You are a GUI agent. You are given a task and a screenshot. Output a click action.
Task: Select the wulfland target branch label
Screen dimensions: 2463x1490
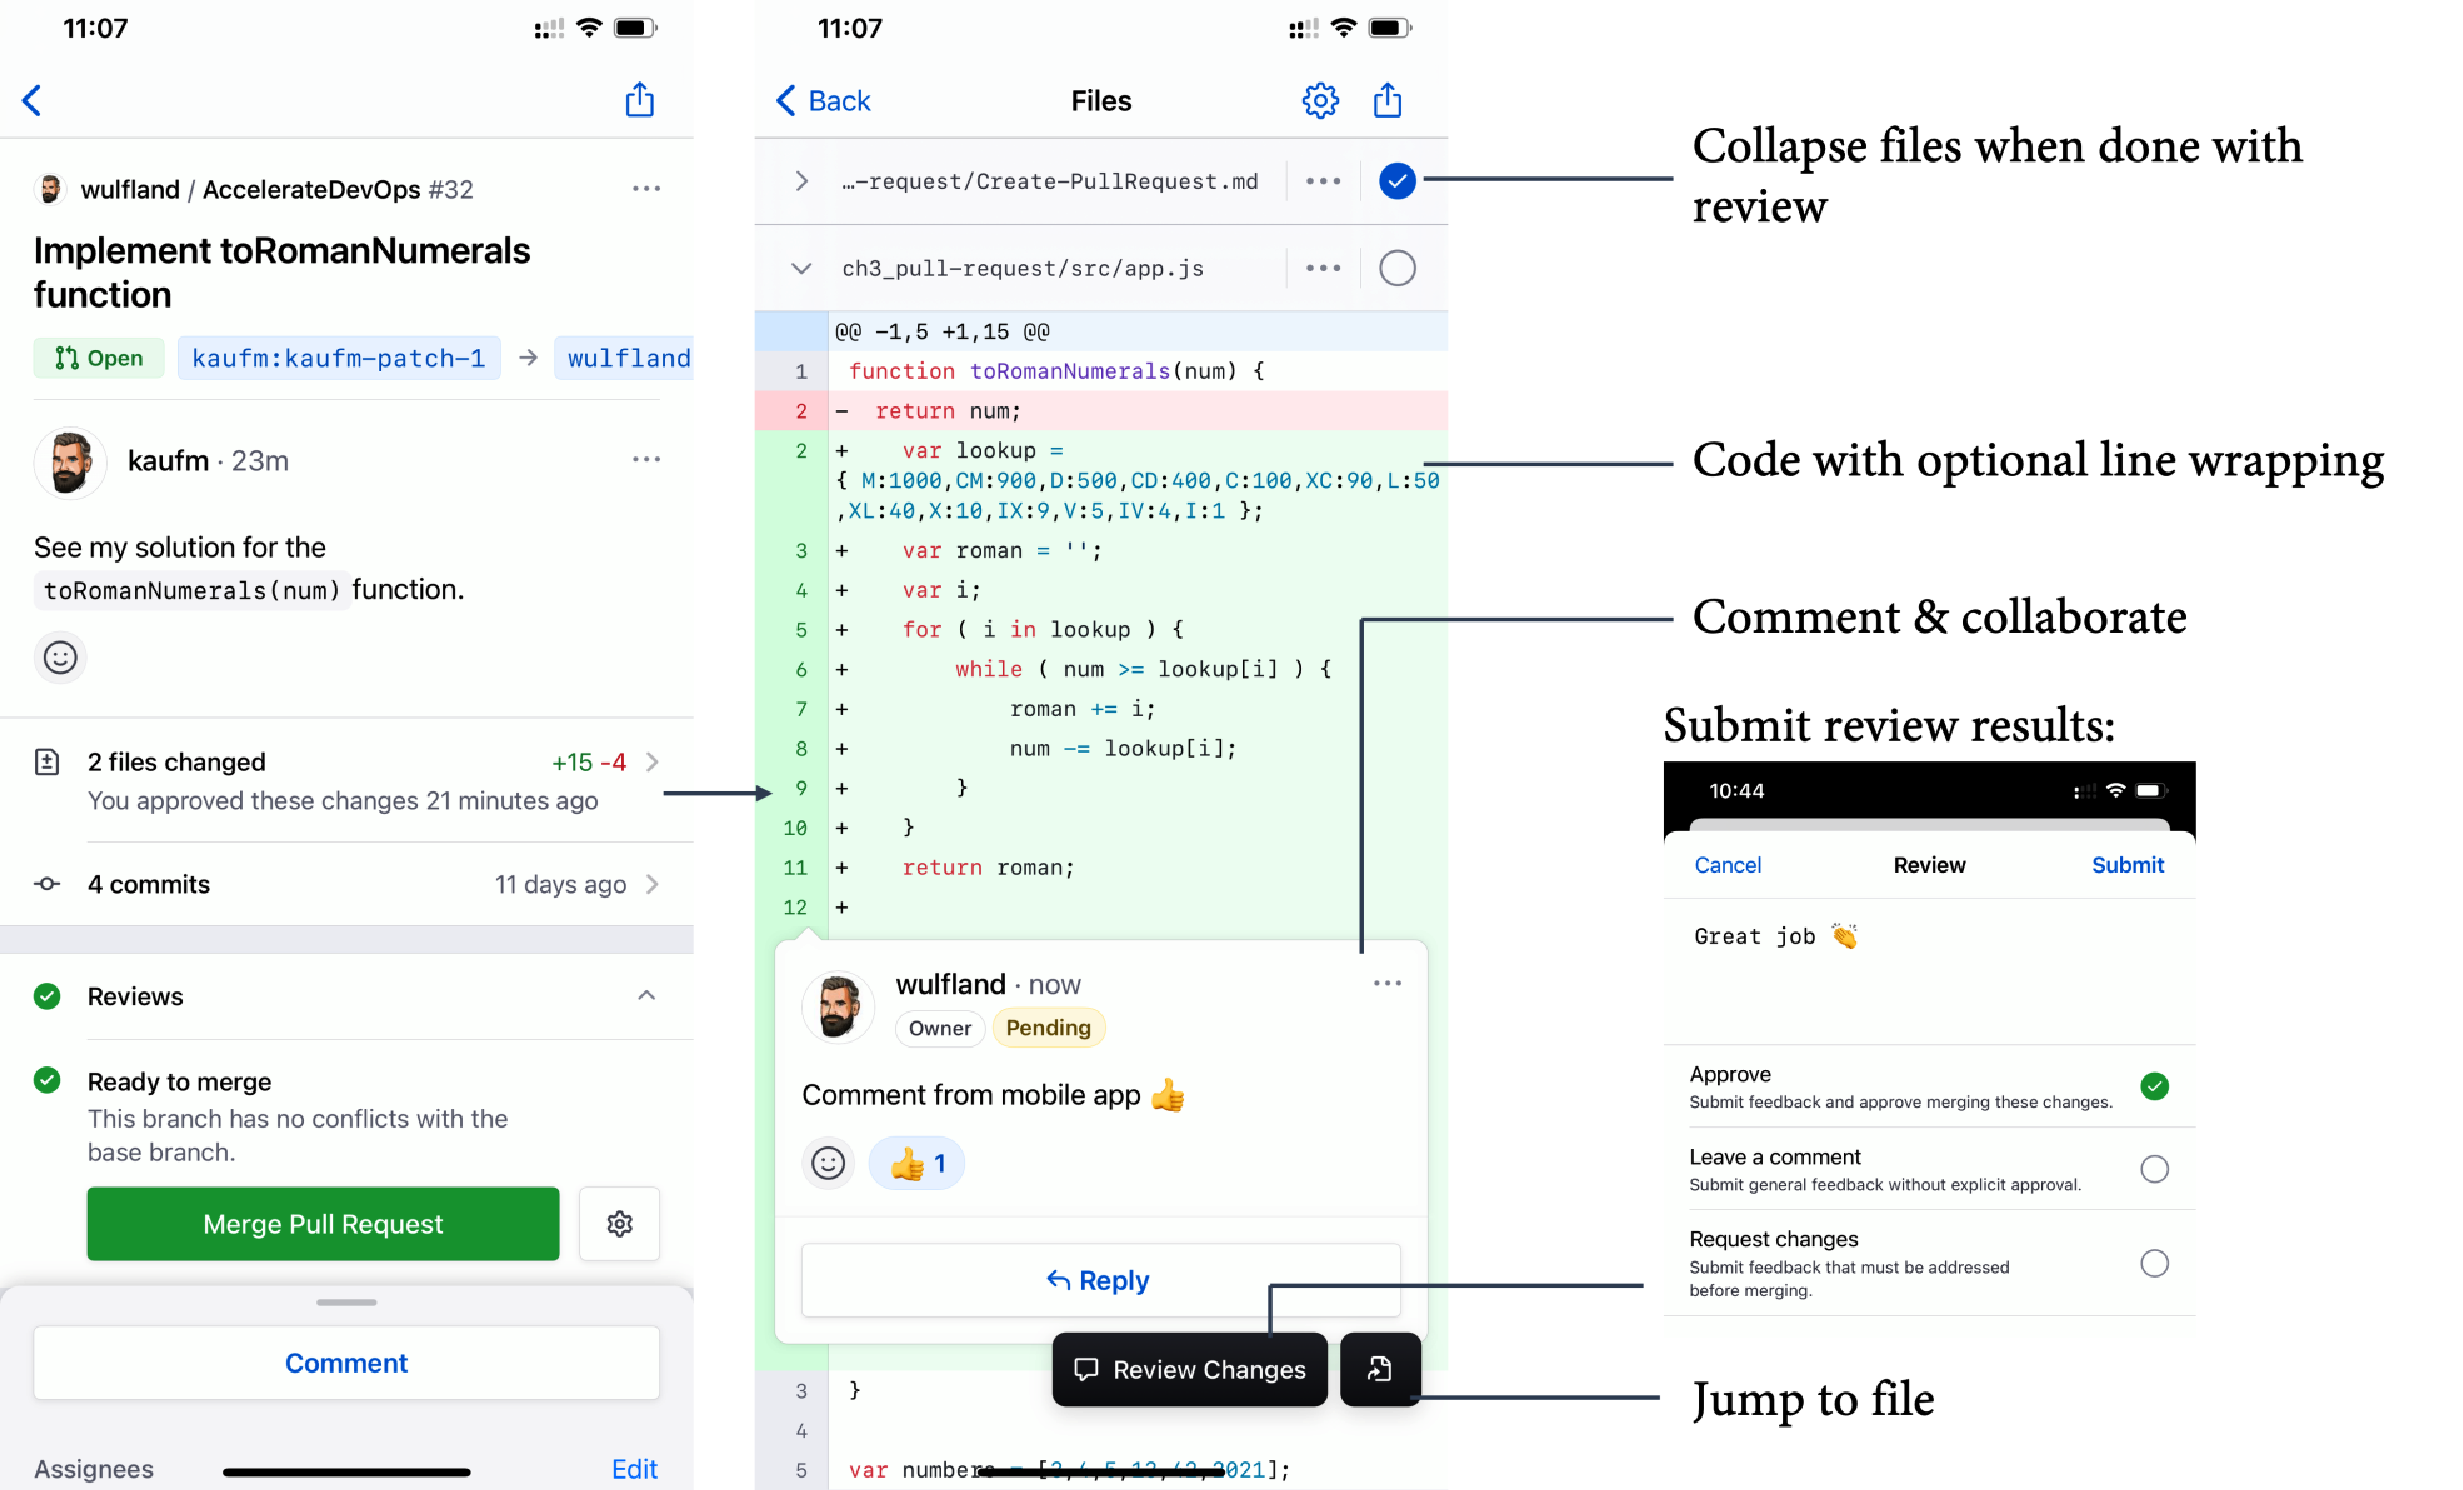[626, 358]
